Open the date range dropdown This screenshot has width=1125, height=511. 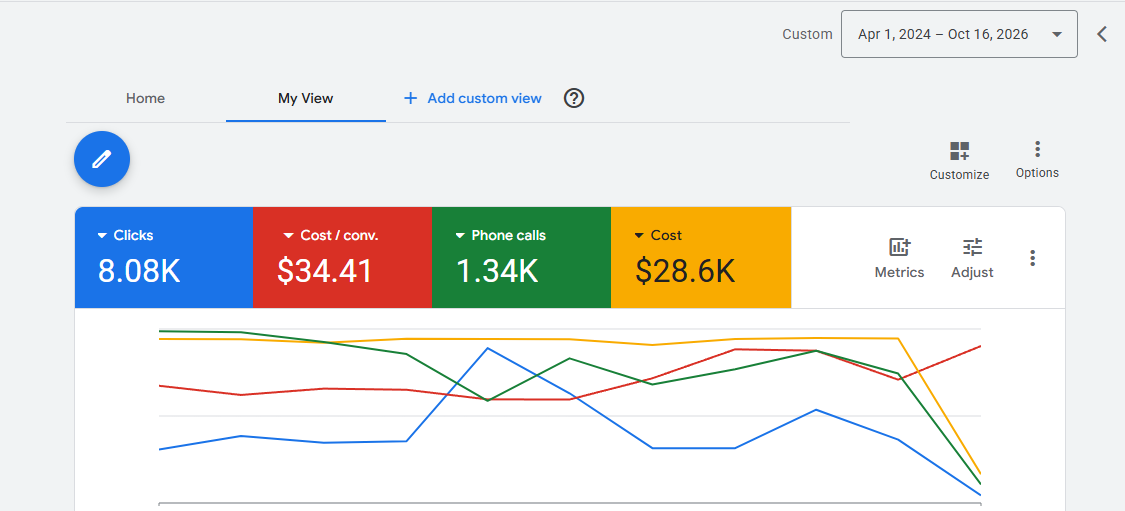tap(959, 34)
